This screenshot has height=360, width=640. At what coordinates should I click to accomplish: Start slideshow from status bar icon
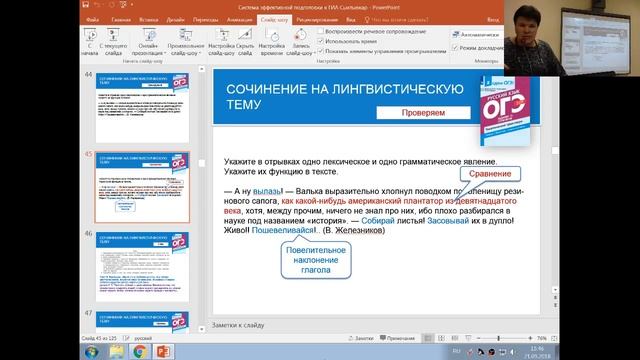(468, 338)
